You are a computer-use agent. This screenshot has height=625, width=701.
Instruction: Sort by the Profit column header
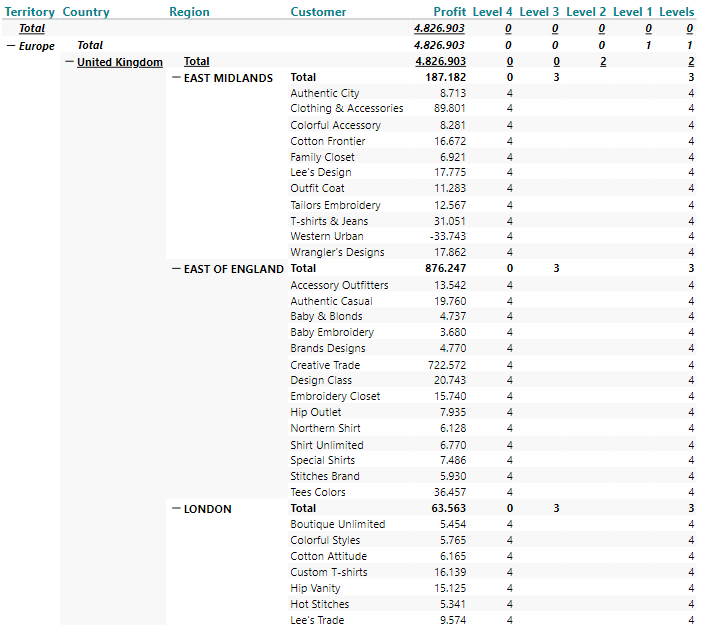click(x=449, y=12)
